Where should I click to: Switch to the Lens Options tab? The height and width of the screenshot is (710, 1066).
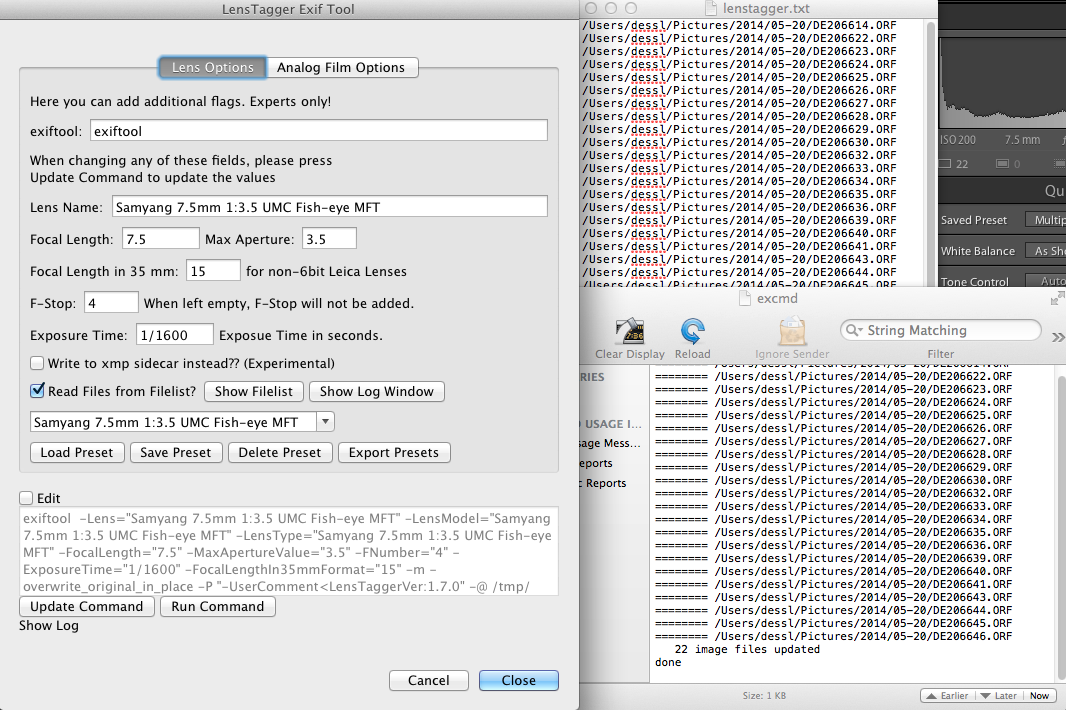click(x=213, y=67)
